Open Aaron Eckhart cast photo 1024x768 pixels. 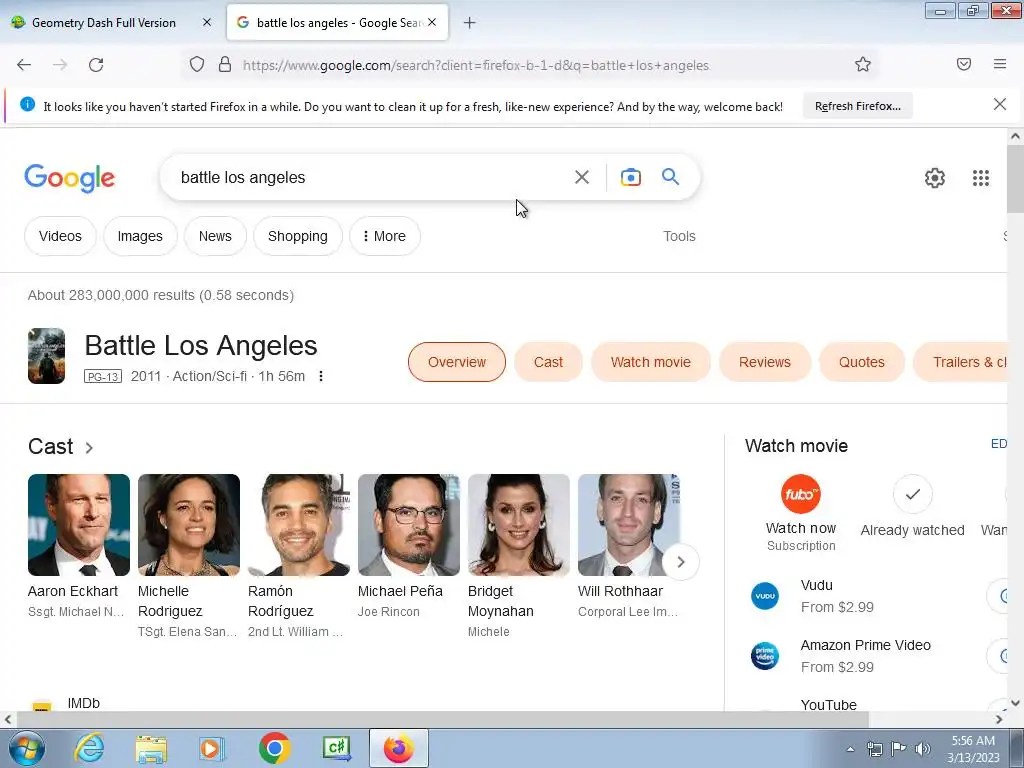[x=79, y=525]
